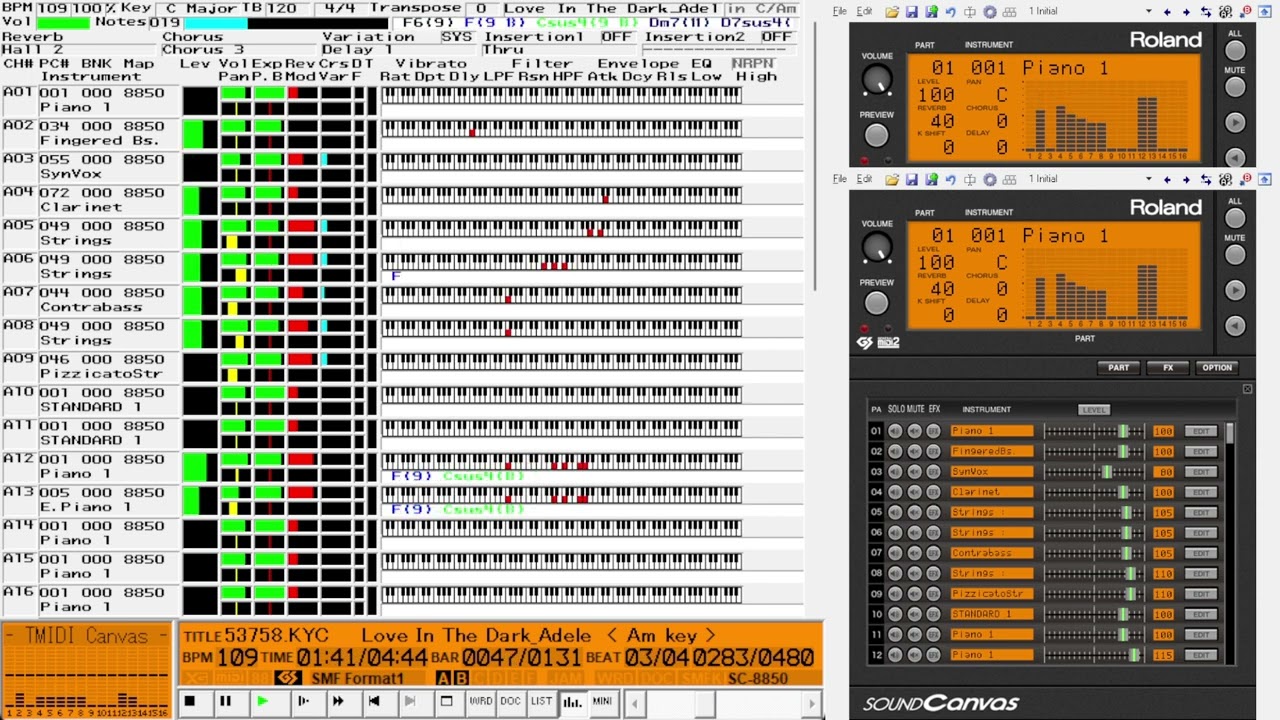This screenshot has width=1280, height=720.
Task: Click PREVIEW button on lower Sound Canvas
Action: click(876, 302)
